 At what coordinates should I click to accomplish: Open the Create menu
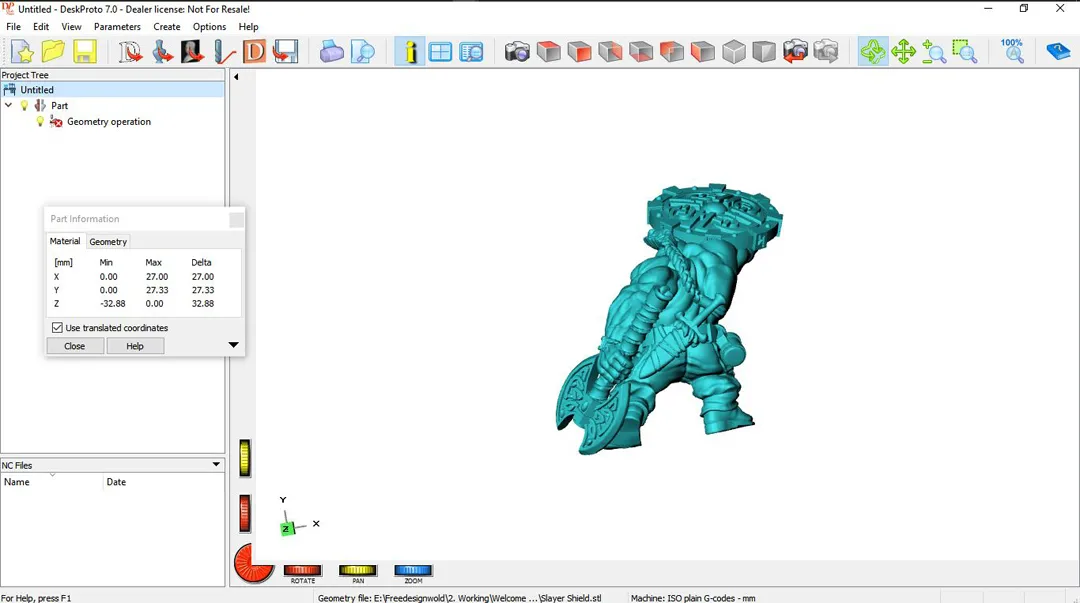pos(167,27)
